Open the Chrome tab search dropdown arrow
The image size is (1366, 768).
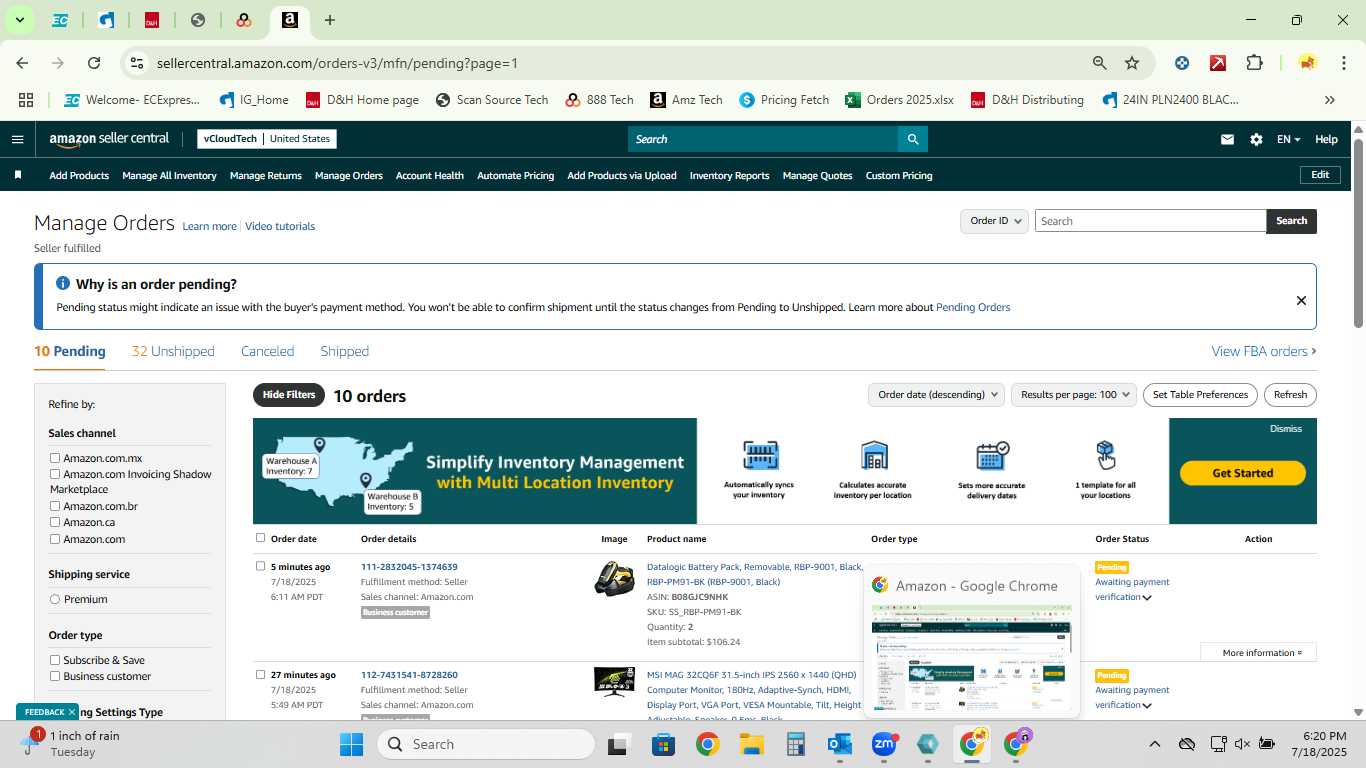tap(19, 20)
